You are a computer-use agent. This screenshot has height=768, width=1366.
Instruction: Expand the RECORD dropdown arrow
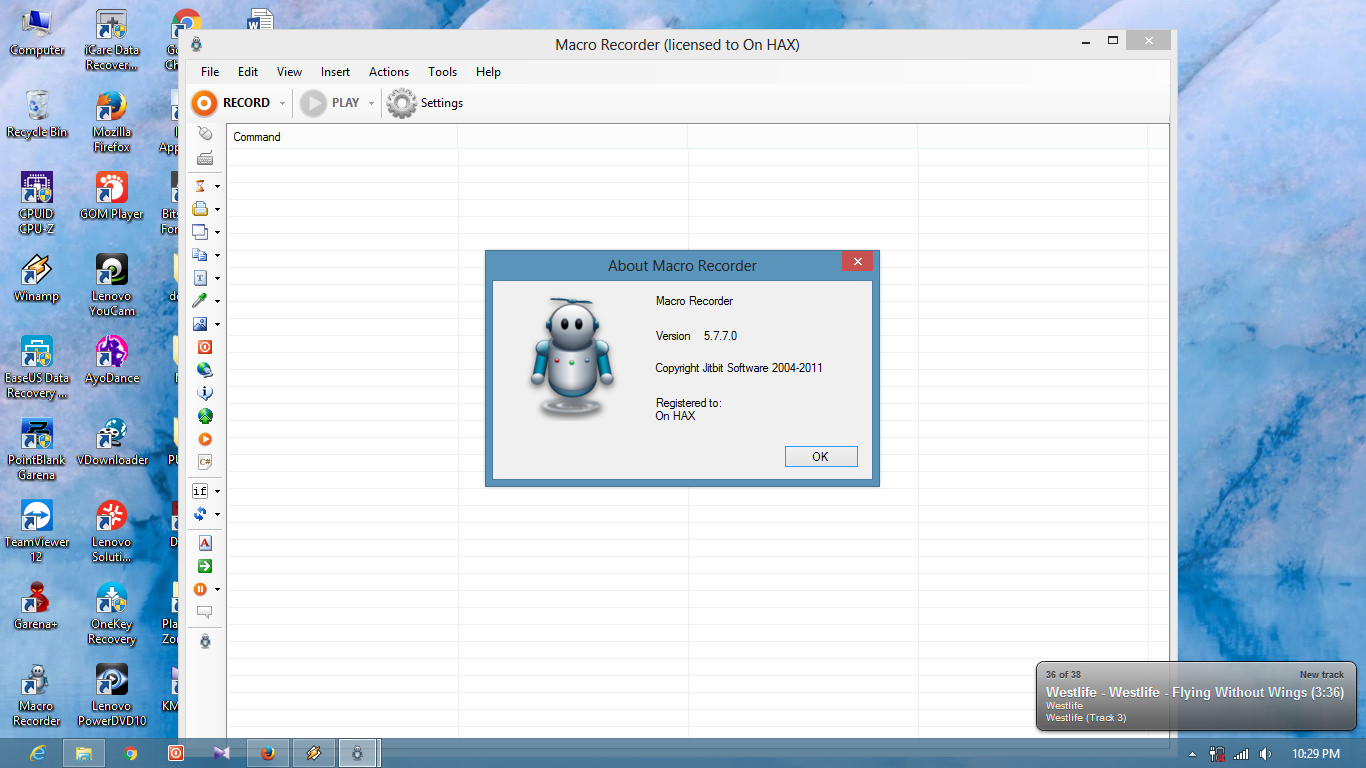(282, 102)
